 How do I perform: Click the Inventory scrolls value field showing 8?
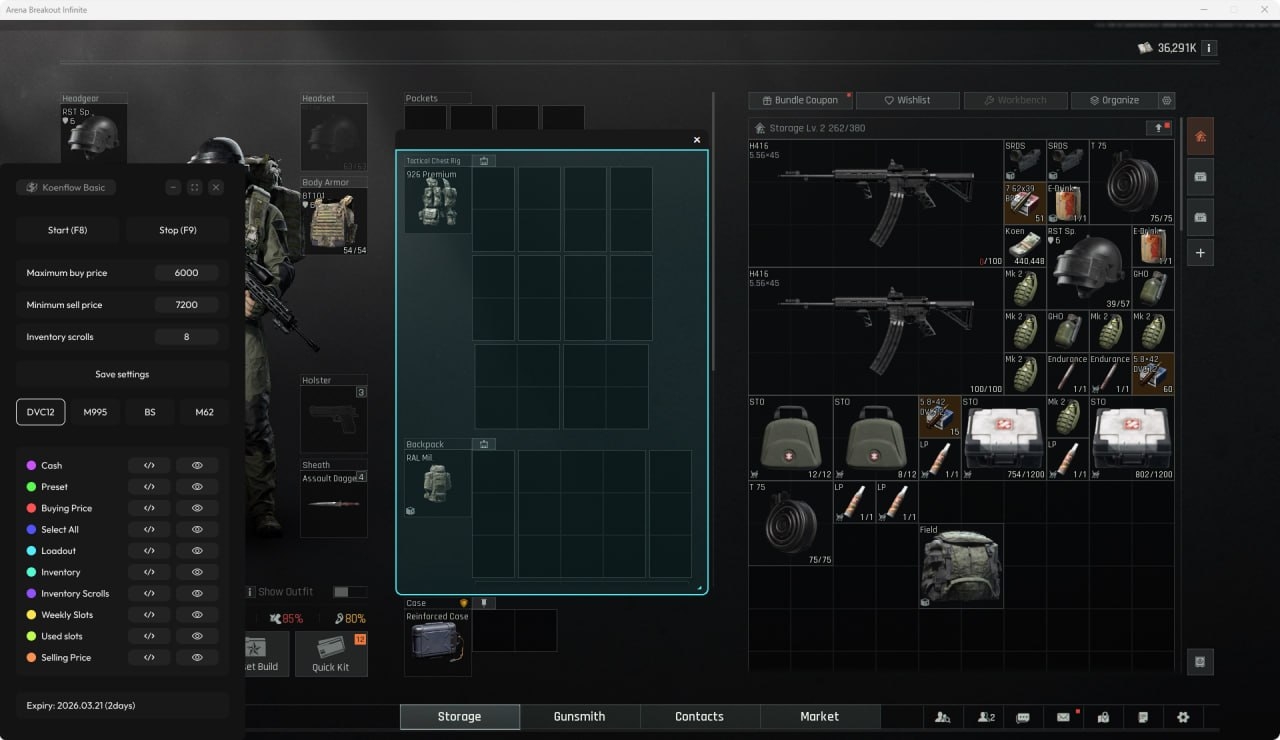click(186, 337)
